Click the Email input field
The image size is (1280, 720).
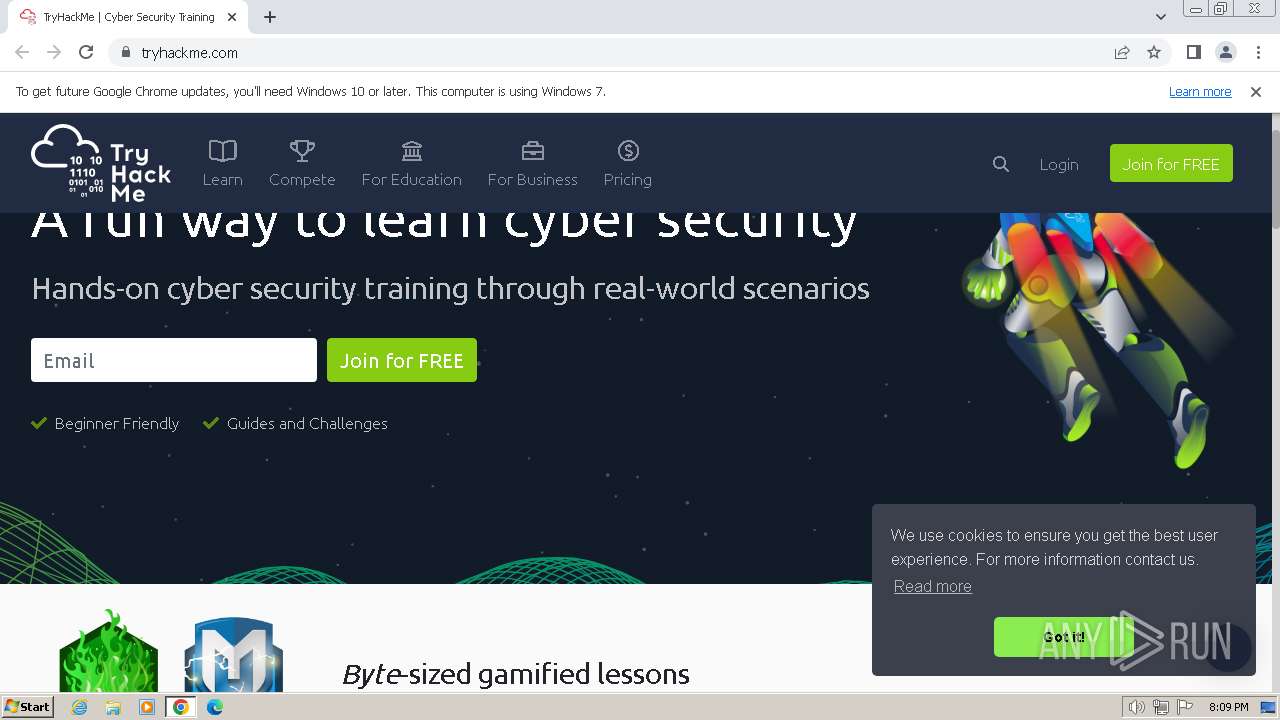(174, 360)
